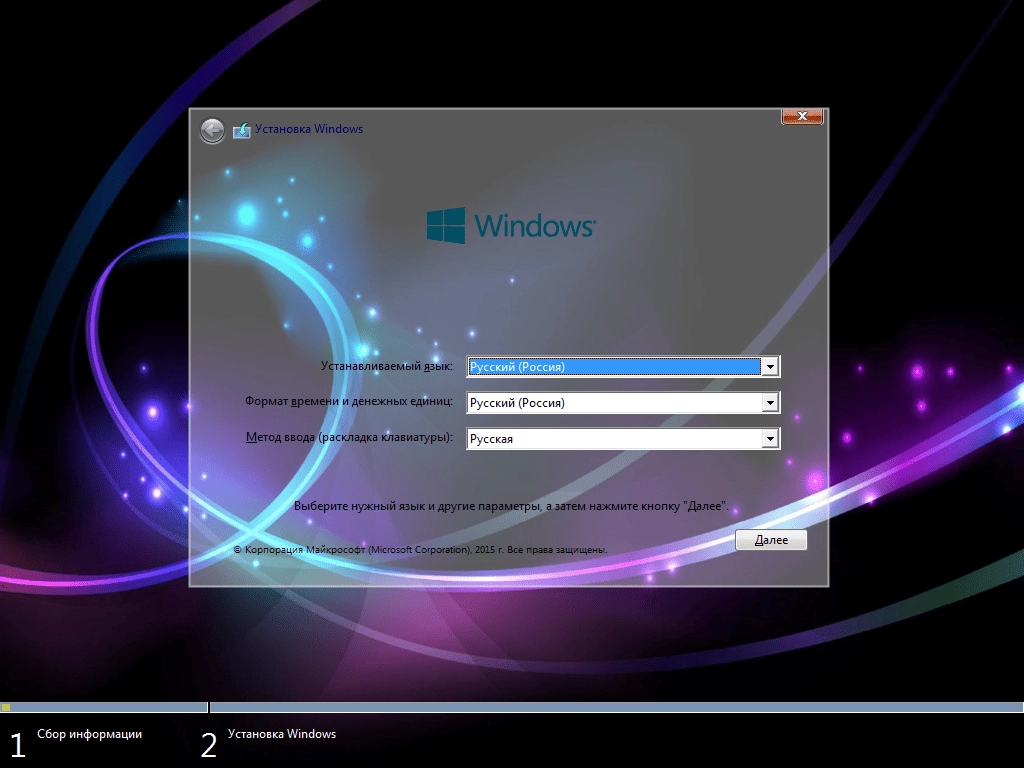The height and width of the screenshot is (768, 1024).
Task: Click the instruction text about choosing language
Action: coord(512,505)
